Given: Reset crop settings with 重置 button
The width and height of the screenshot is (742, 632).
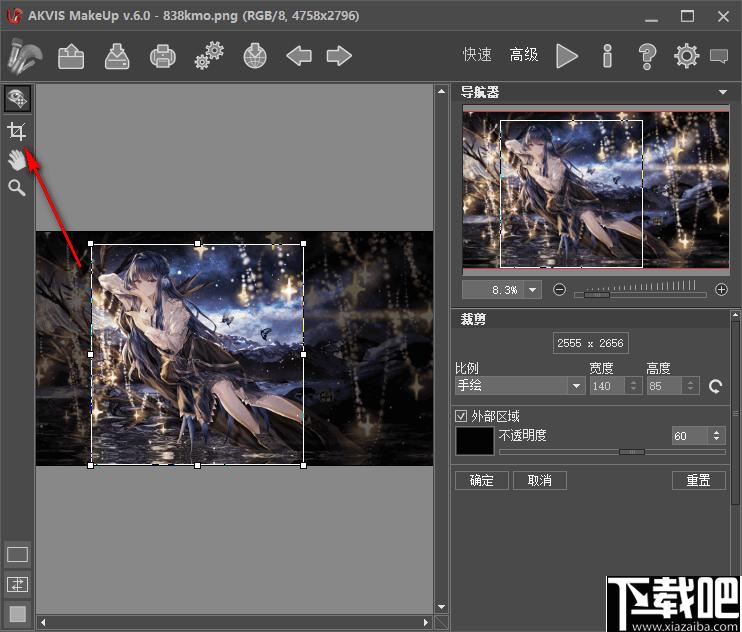Looking at the screenshot, I should click(698, 481).
